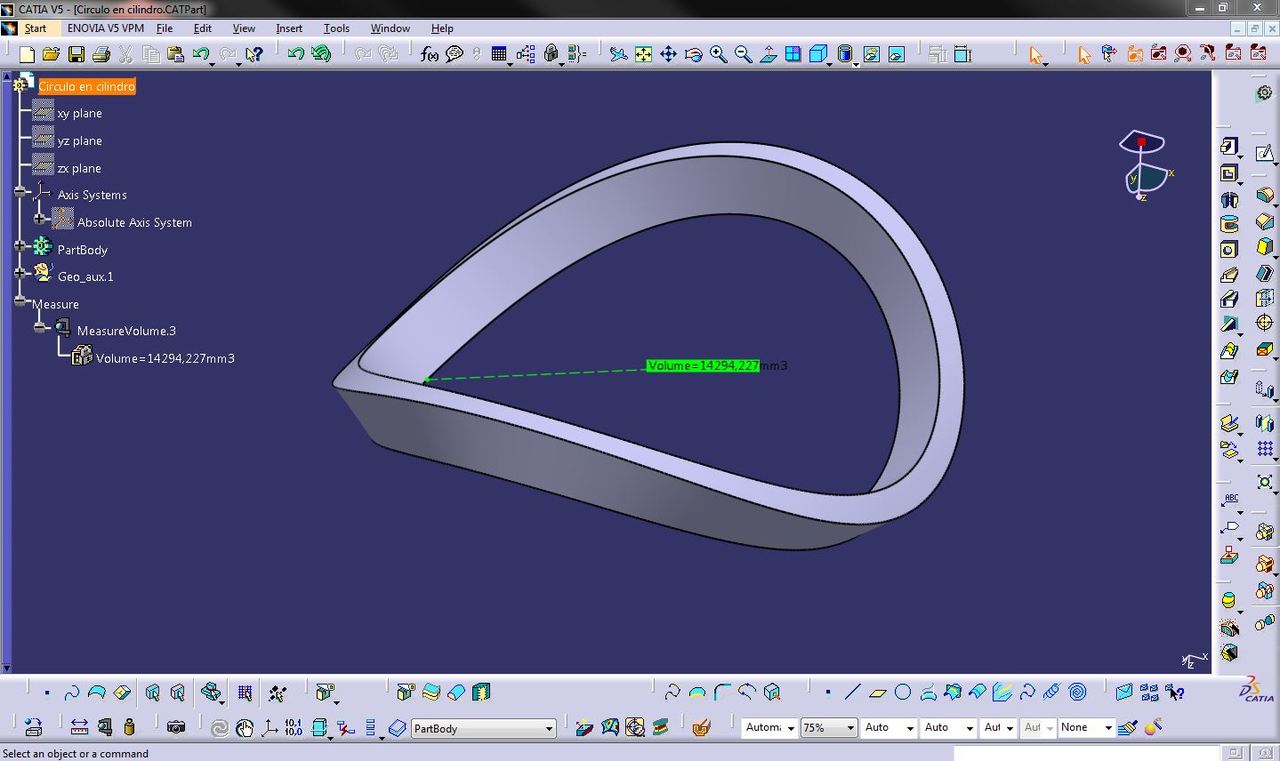Click the Sketcher icon in right toolbar
1280x761 pixels.
point(1264,153)
